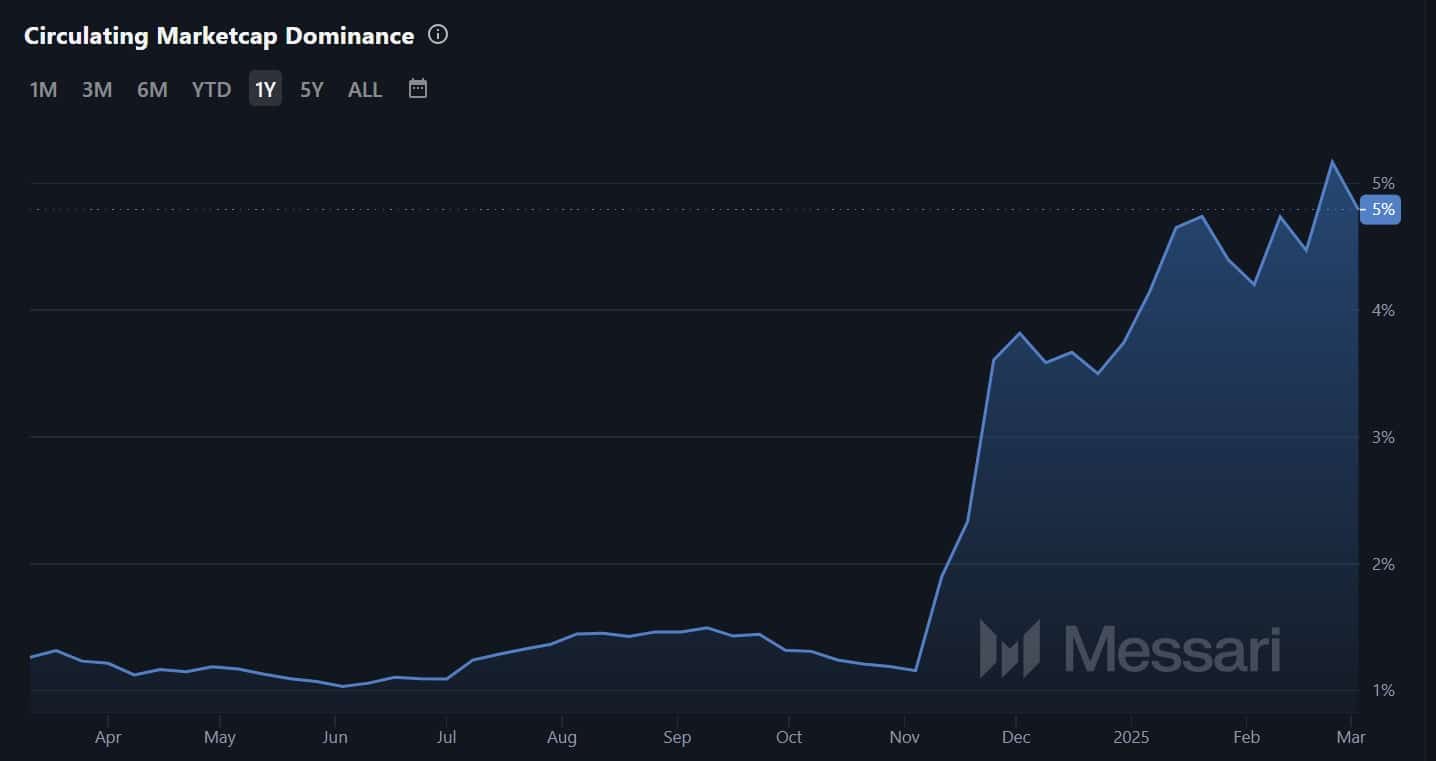Show ALL historical data range

365,89
